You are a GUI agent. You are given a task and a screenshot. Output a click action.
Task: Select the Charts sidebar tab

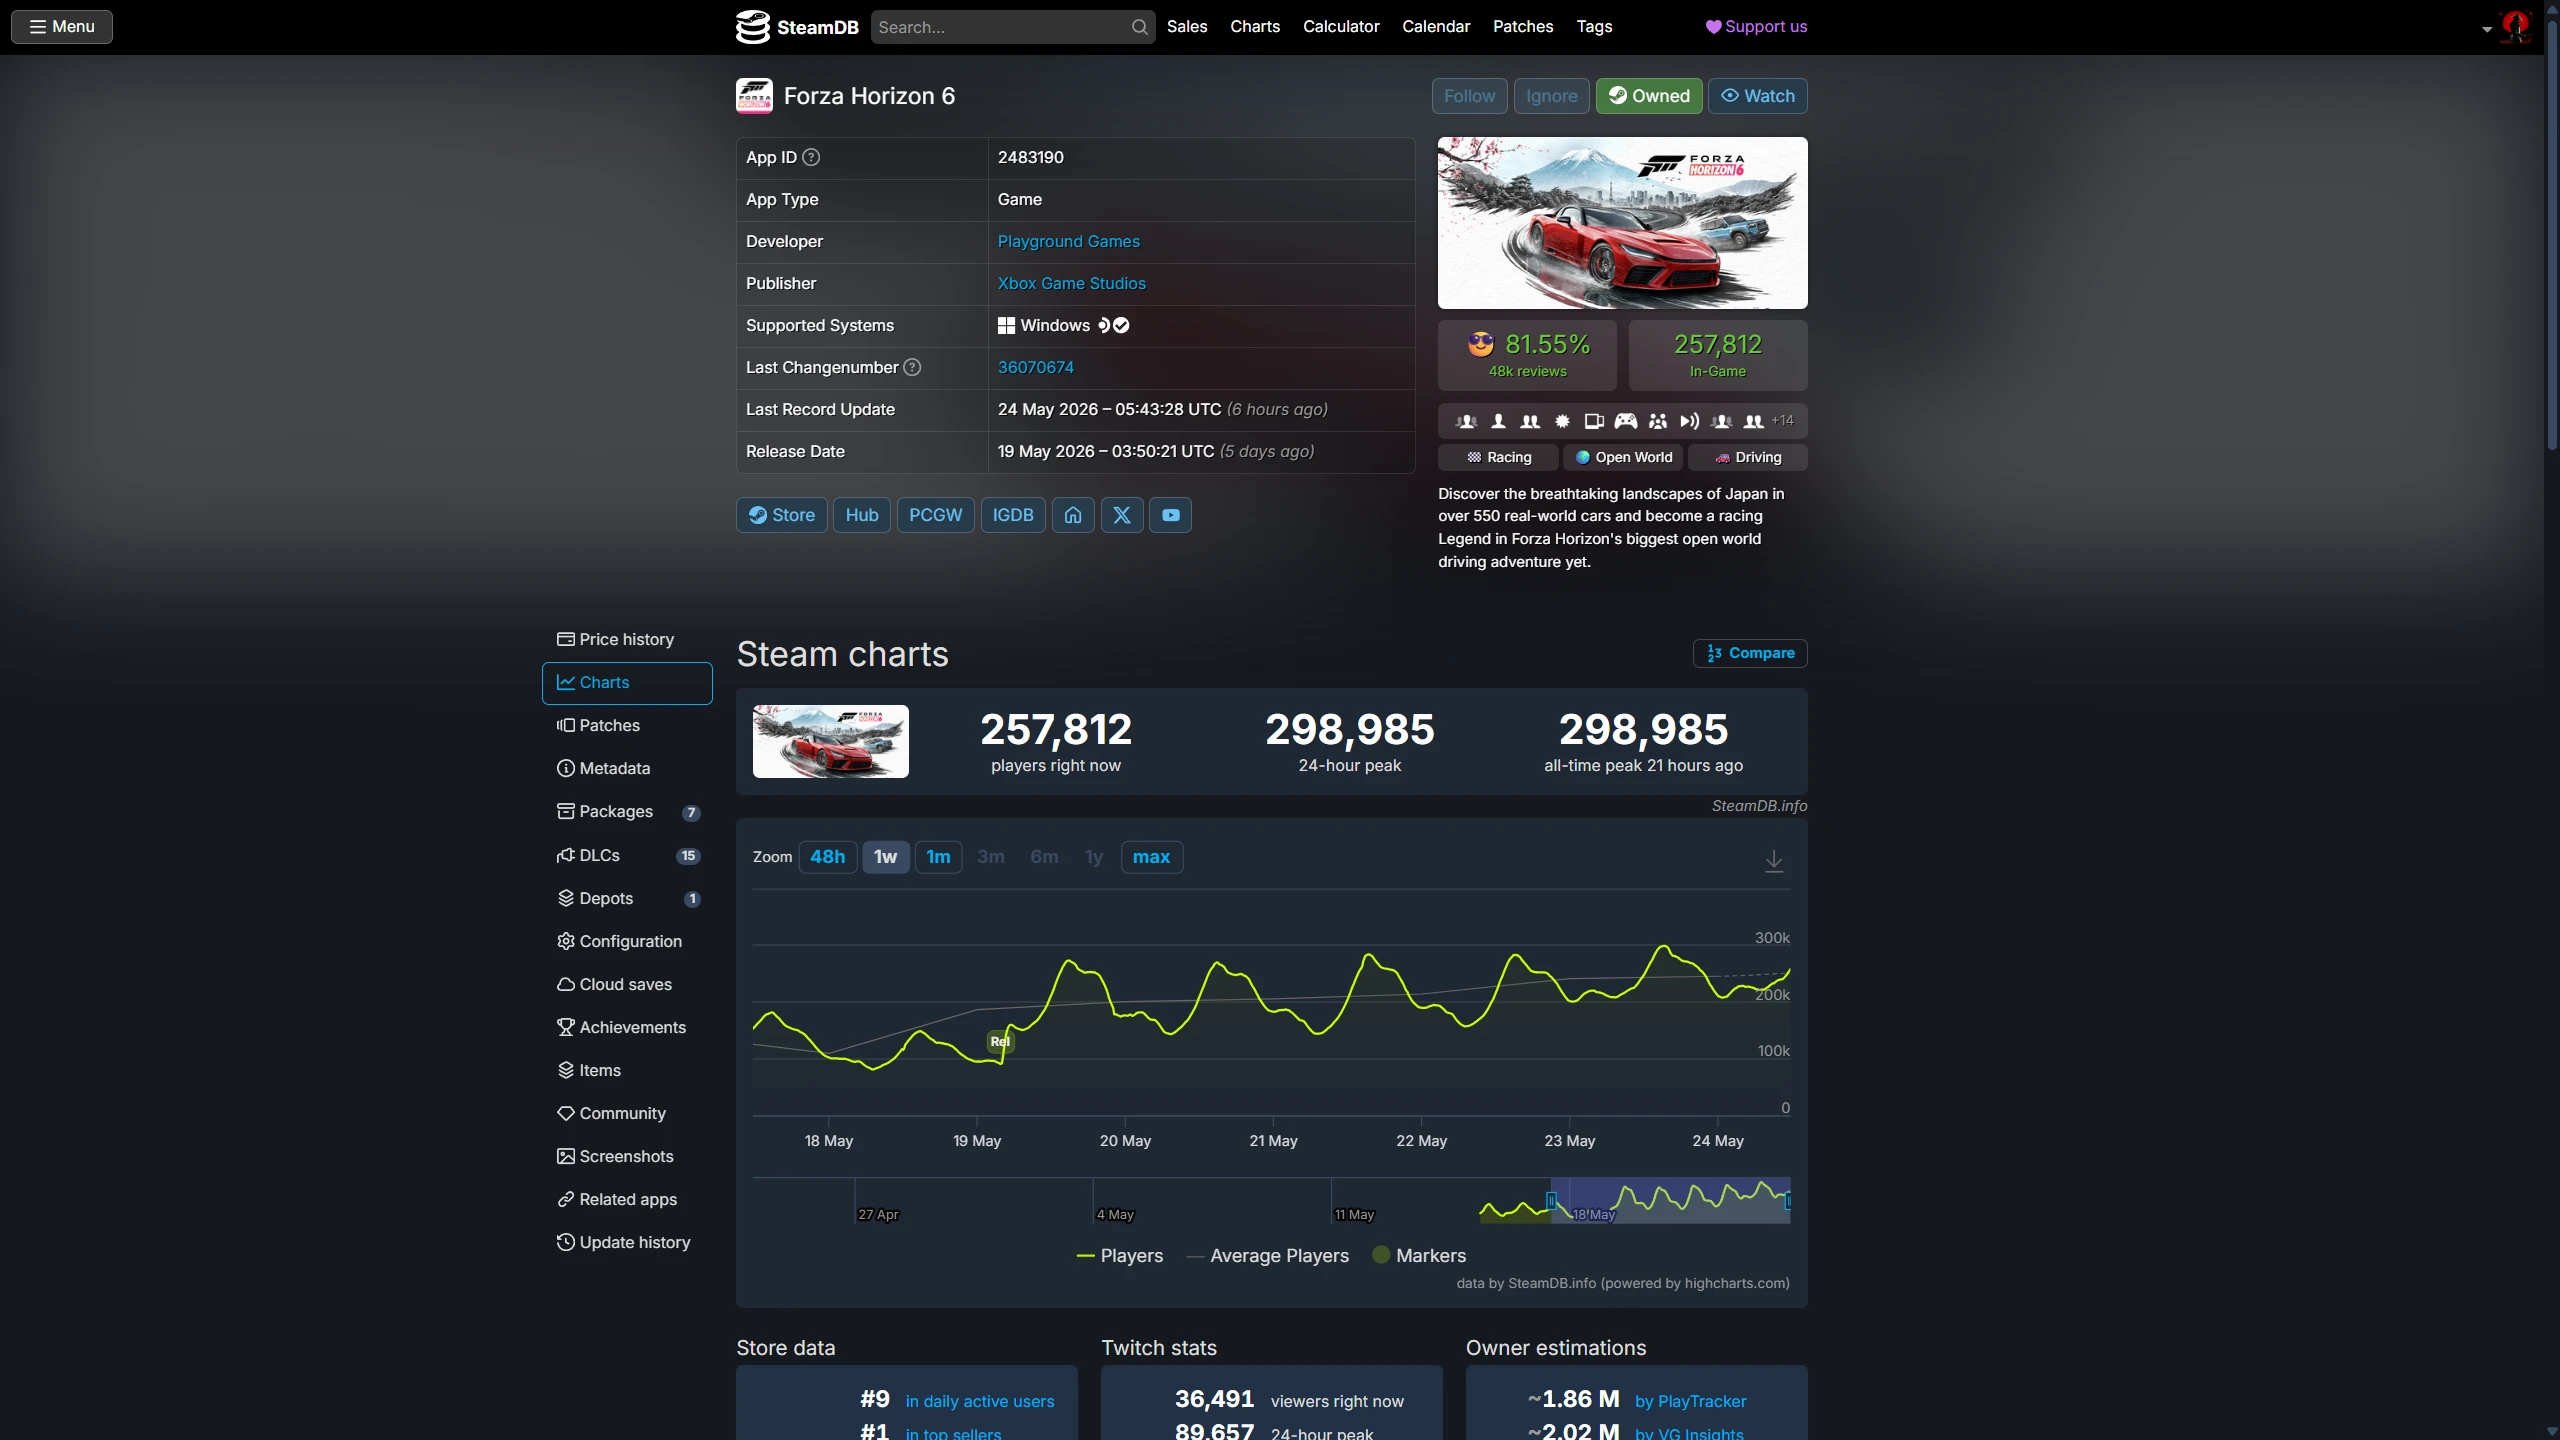tap(627, 682)
